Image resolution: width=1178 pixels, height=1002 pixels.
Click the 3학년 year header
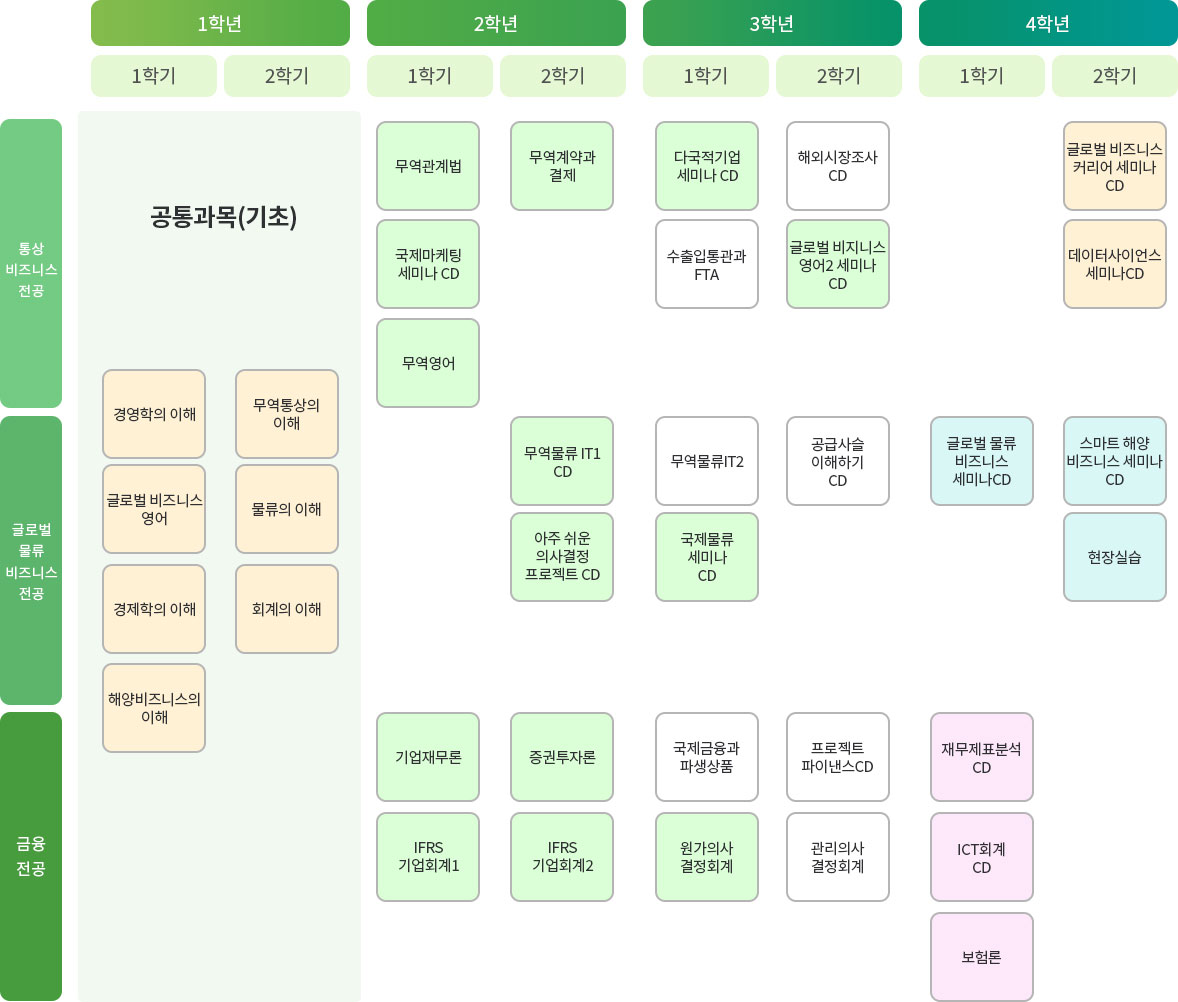pyautogui.click(x=772, y=23)
